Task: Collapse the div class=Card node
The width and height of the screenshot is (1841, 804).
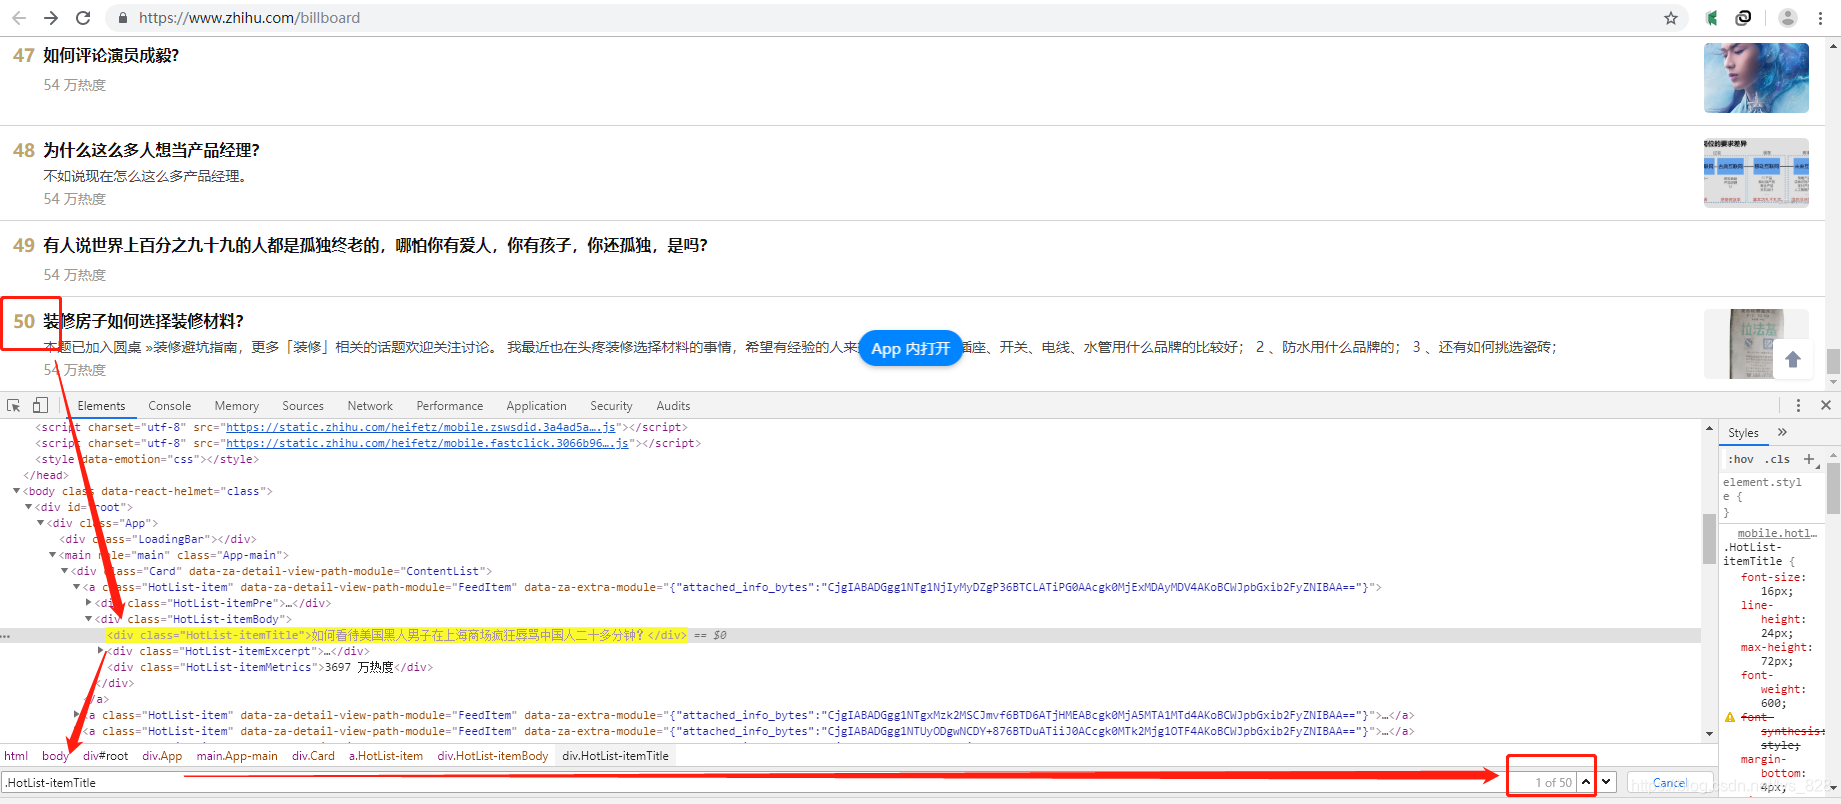Action: click(x=64, y=571)
